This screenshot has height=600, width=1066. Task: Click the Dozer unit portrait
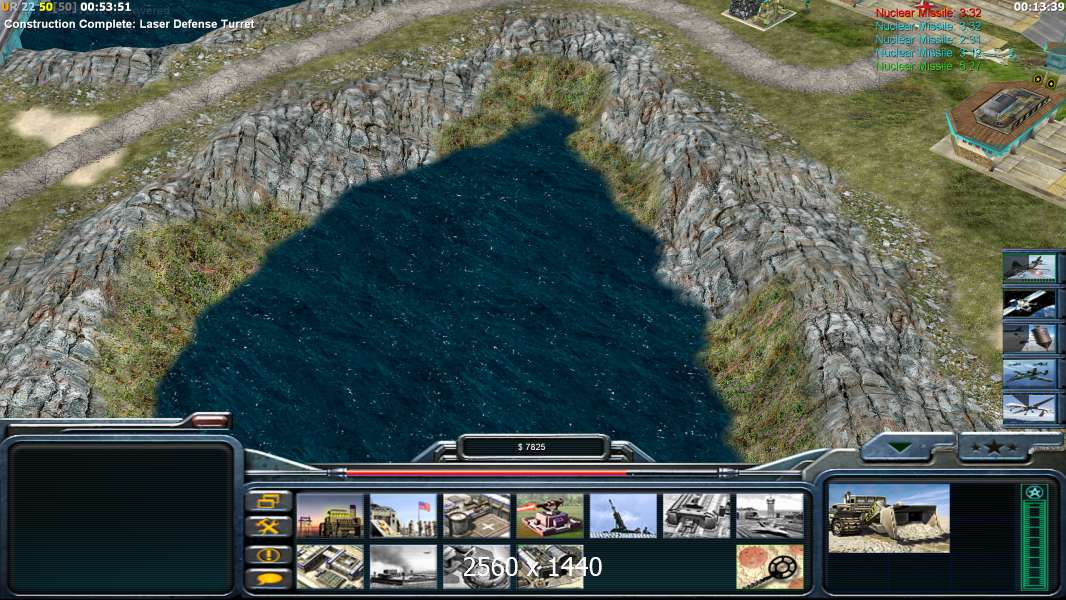coord(889,518)
